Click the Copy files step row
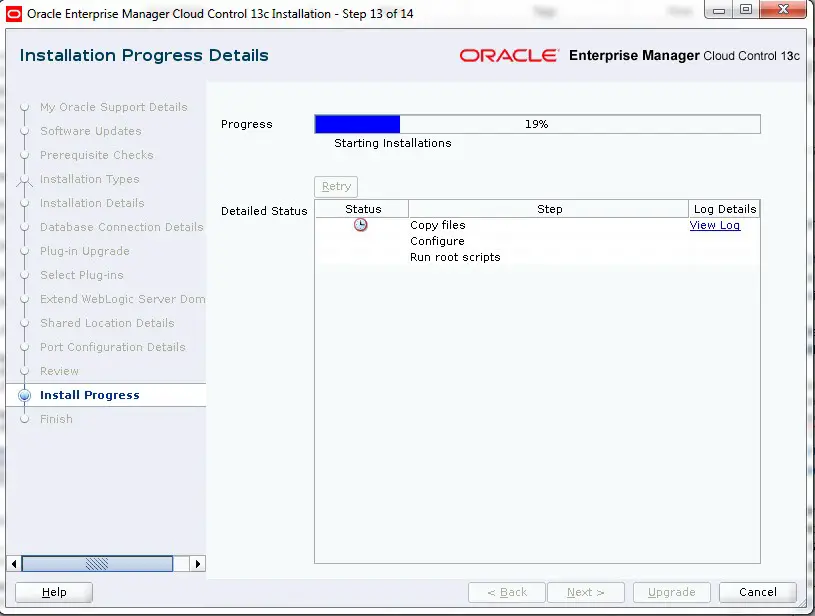This screenshot has height=616, width=815. [x=537, y=225]
